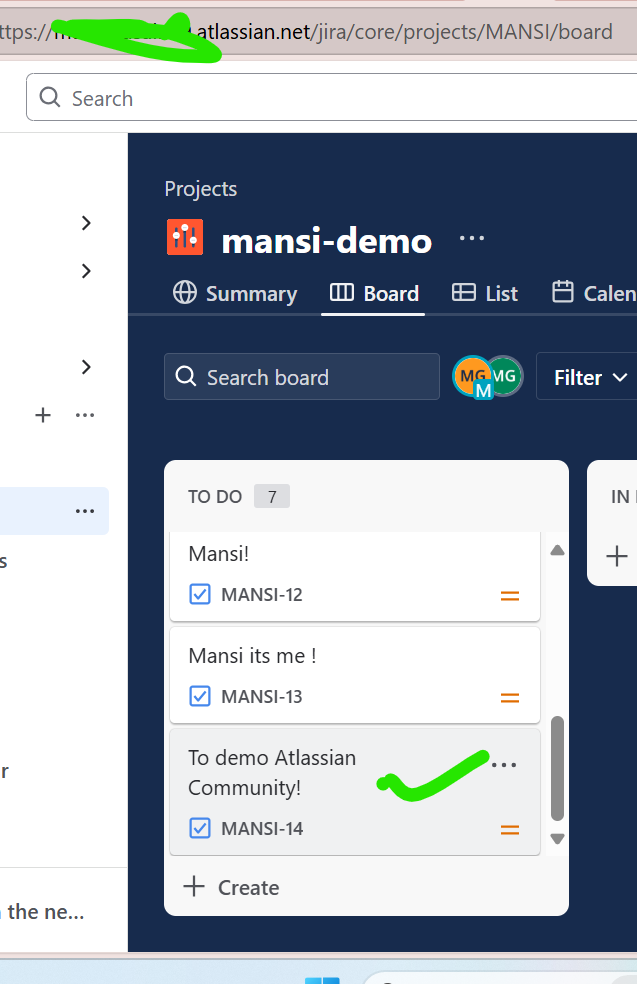Expand the third sidebar chevron section
This screenshot has height=984, width=637.
[87, 366]
